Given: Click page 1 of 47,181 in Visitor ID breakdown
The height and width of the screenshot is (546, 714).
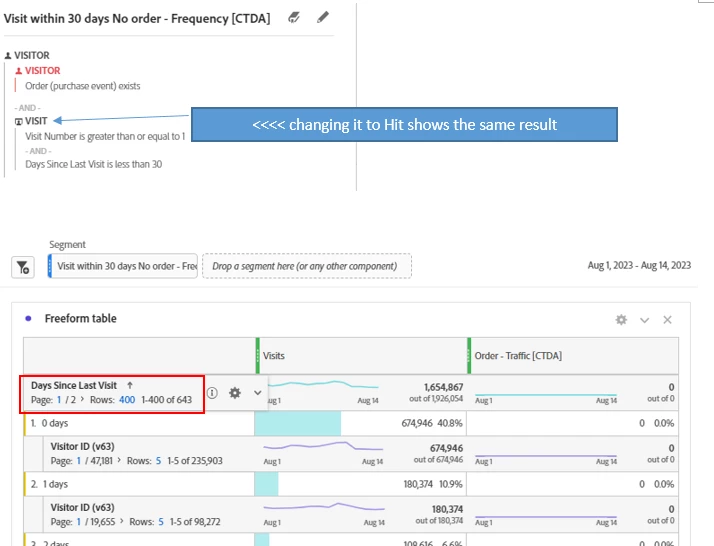Looking at the screenshot, I should [x=79, y=461].
